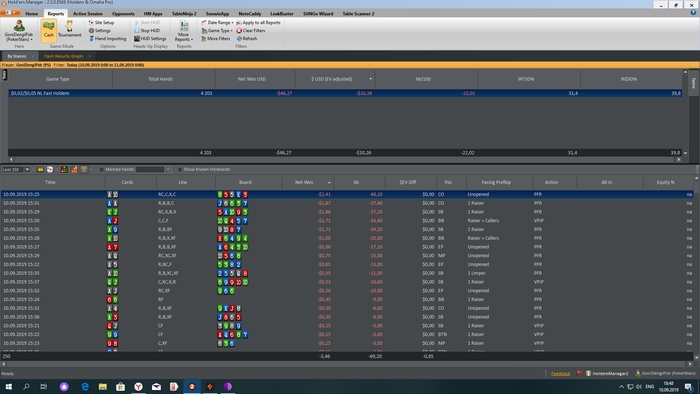Select Cash game mode
Screen dimensions: 700x394
(48, 30)
